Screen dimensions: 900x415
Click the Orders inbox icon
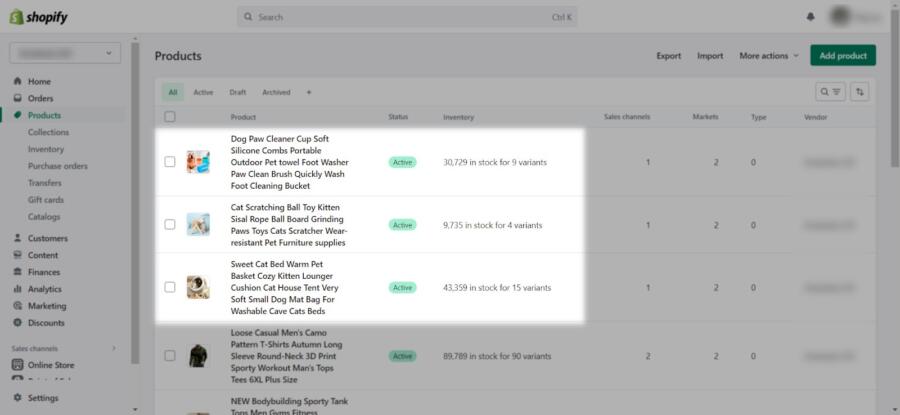18,98
